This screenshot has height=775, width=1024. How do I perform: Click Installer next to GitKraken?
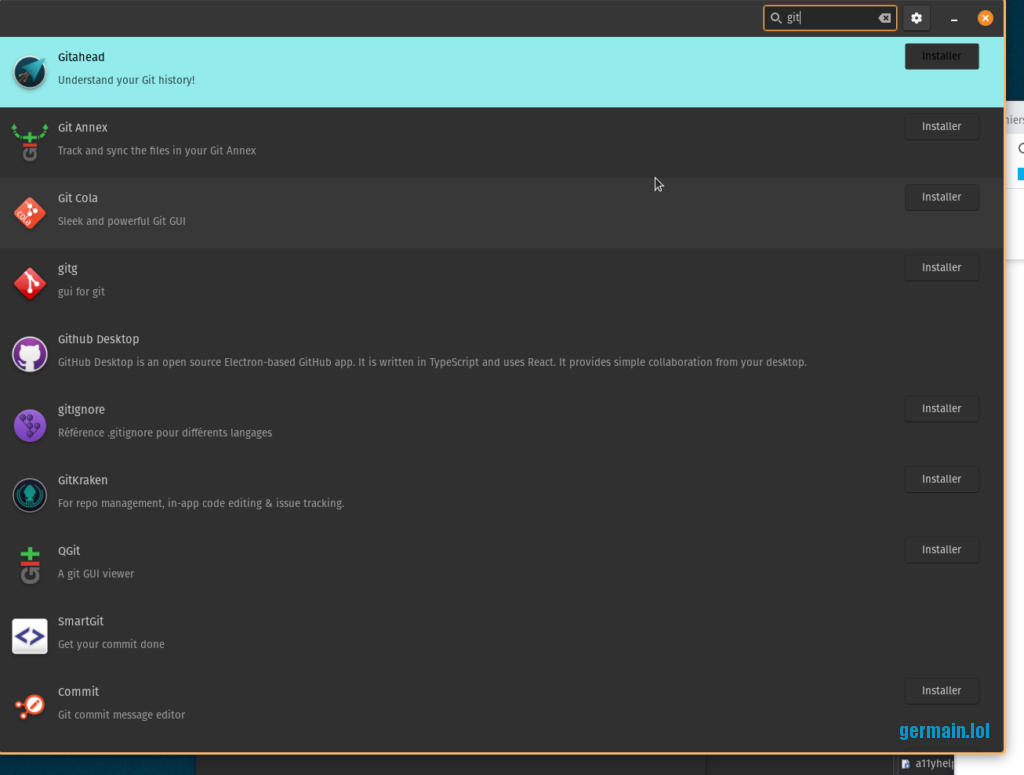(x=941, y=480)
